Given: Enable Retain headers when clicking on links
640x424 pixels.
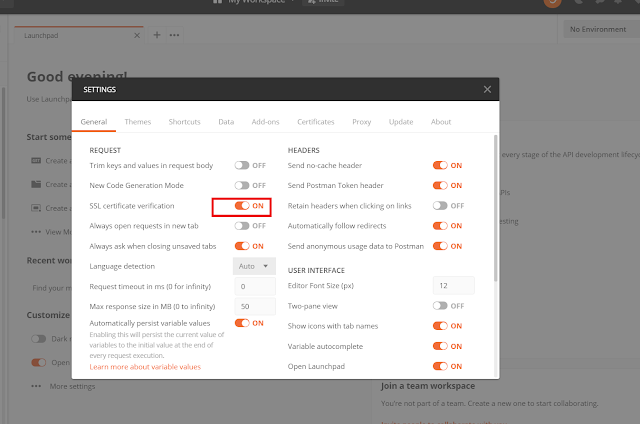Looking at the screenshot, I should point(440,206).
